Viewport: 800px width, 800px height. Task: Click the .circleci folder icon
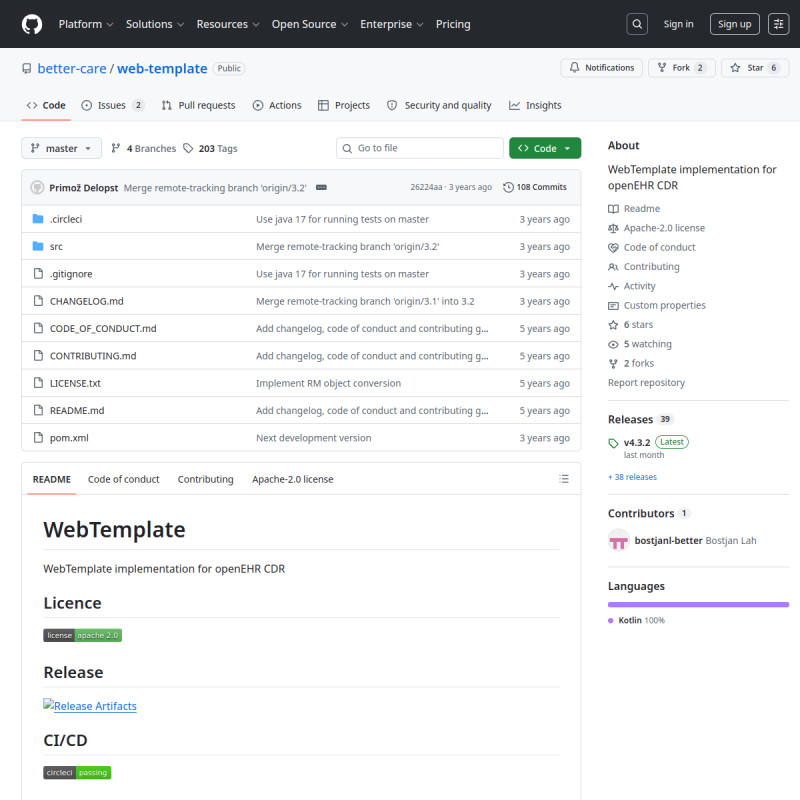click(x=38, y=219)
